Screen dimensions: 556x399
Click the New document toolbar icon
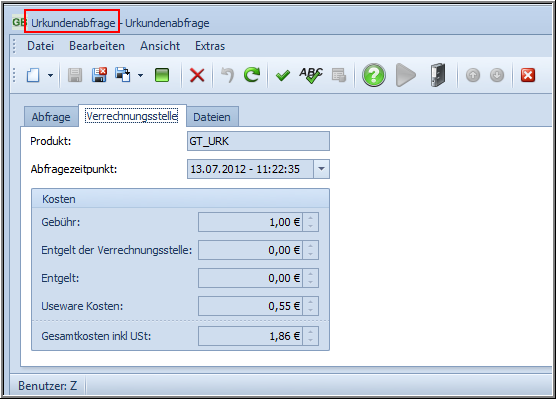click(33, 75)
